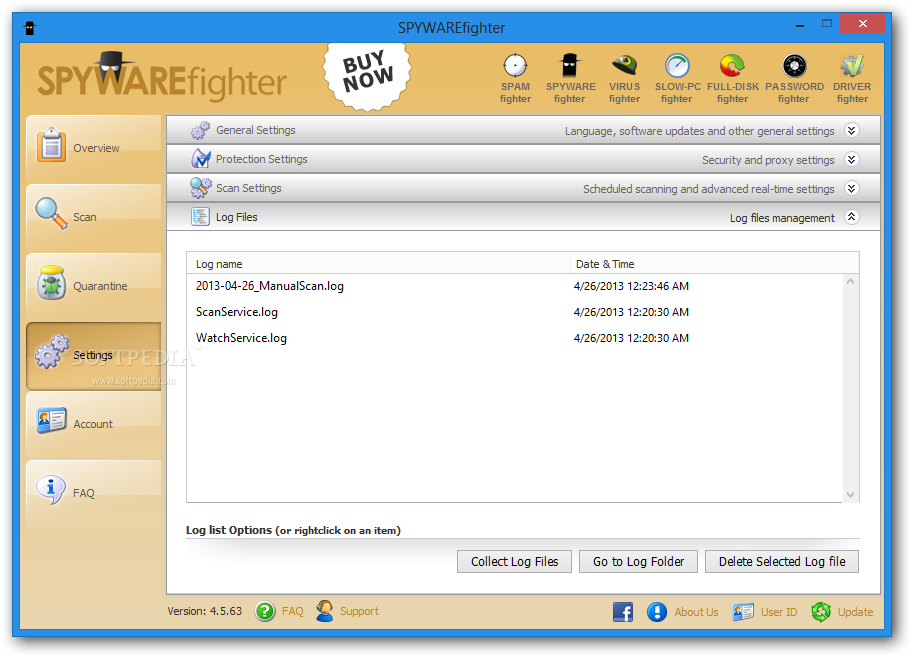Click the Overview clipboard icon
912x657 pixels.
51,144
